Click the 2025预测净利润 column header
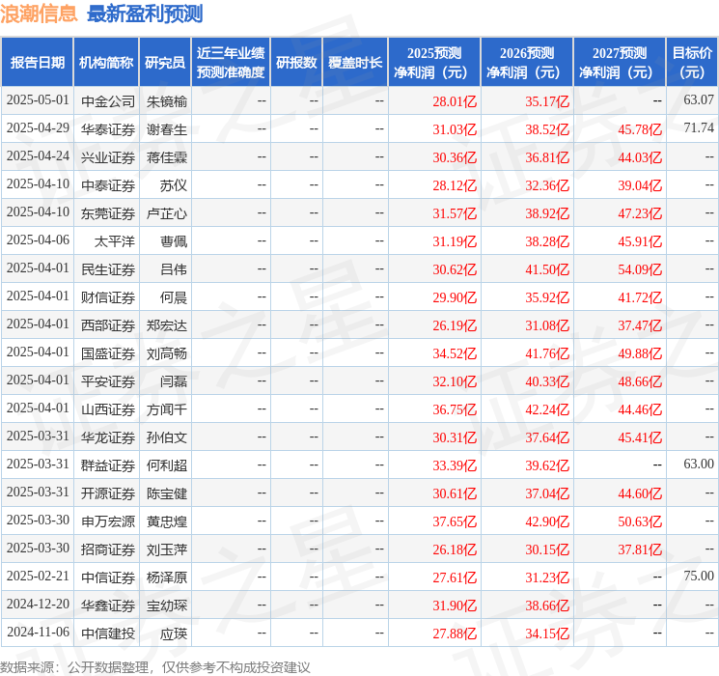Viewport: 719px width, 676px height. click(434, 62)
